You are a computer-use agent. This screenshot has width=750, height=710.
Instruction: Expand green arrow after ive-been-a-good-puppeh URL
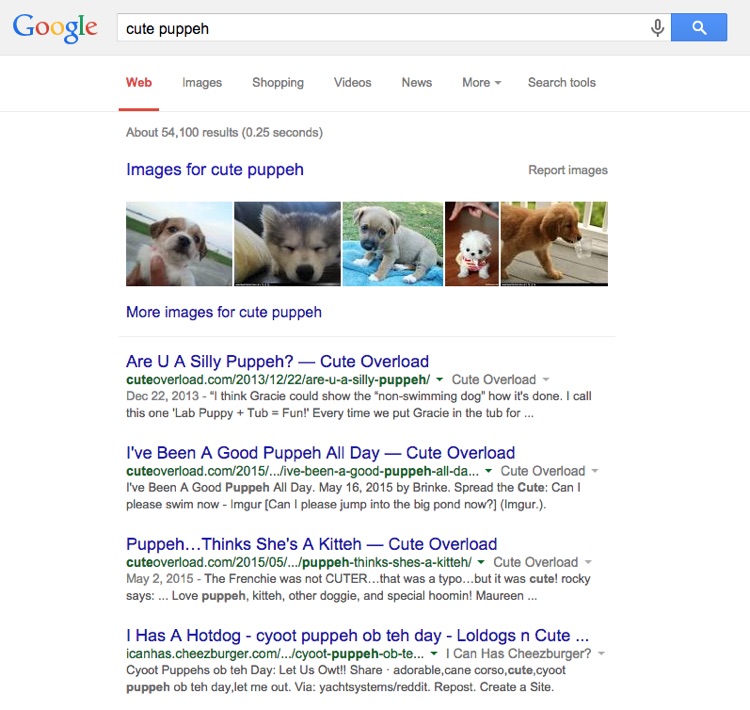click(x=488, y=471)
